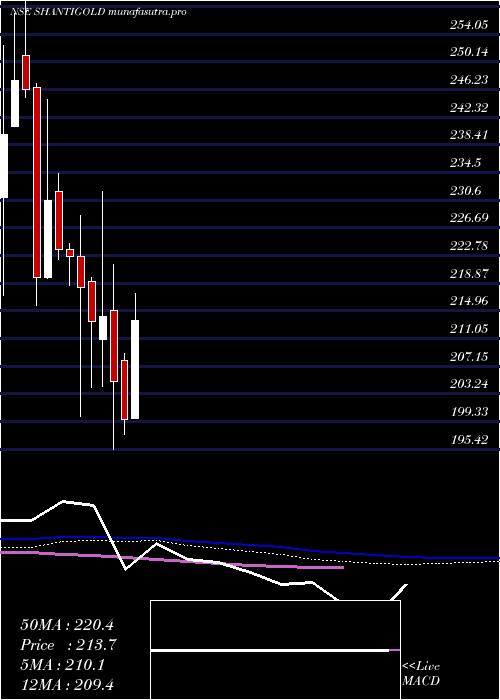500x700 pixels.
Task: Click the MACD indicator box
Action: pyautogui.click(x=275, y=650)
